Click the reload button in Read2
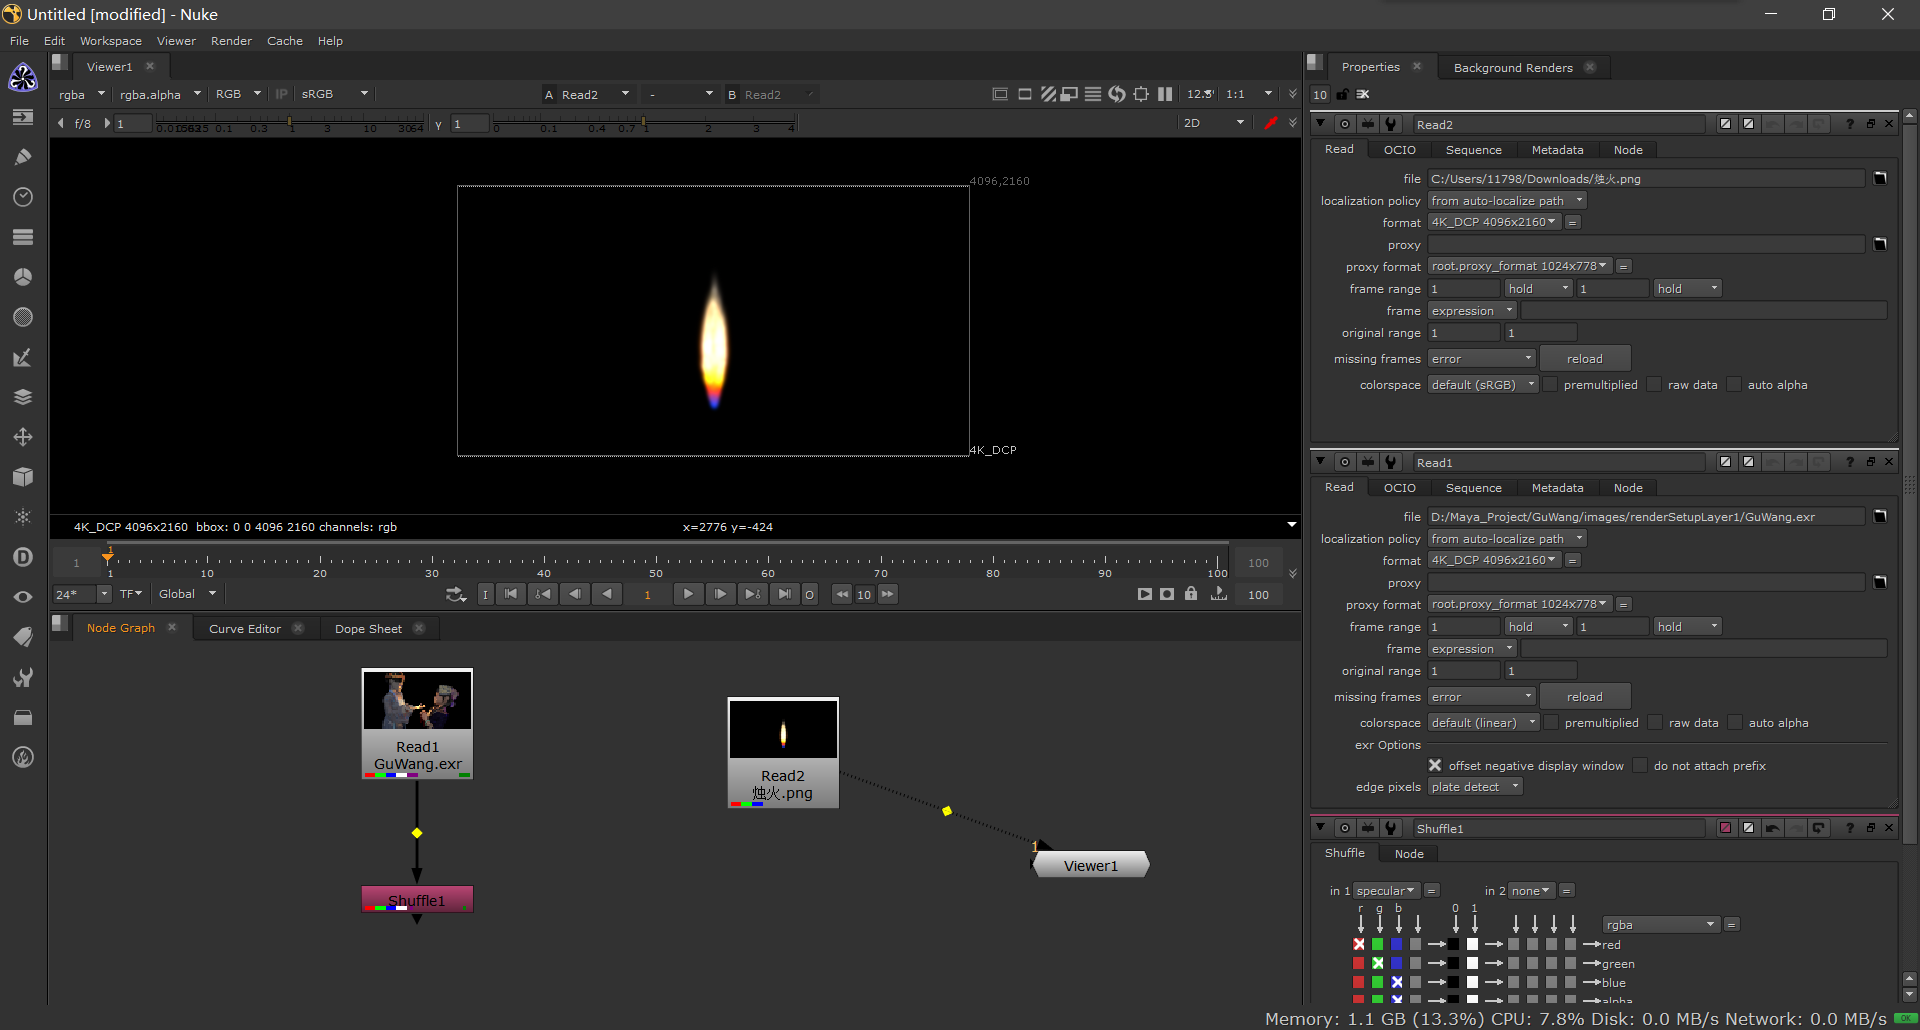Image resolution: width=1920 pixels, height=1030 pixels. click(1585, 359)
